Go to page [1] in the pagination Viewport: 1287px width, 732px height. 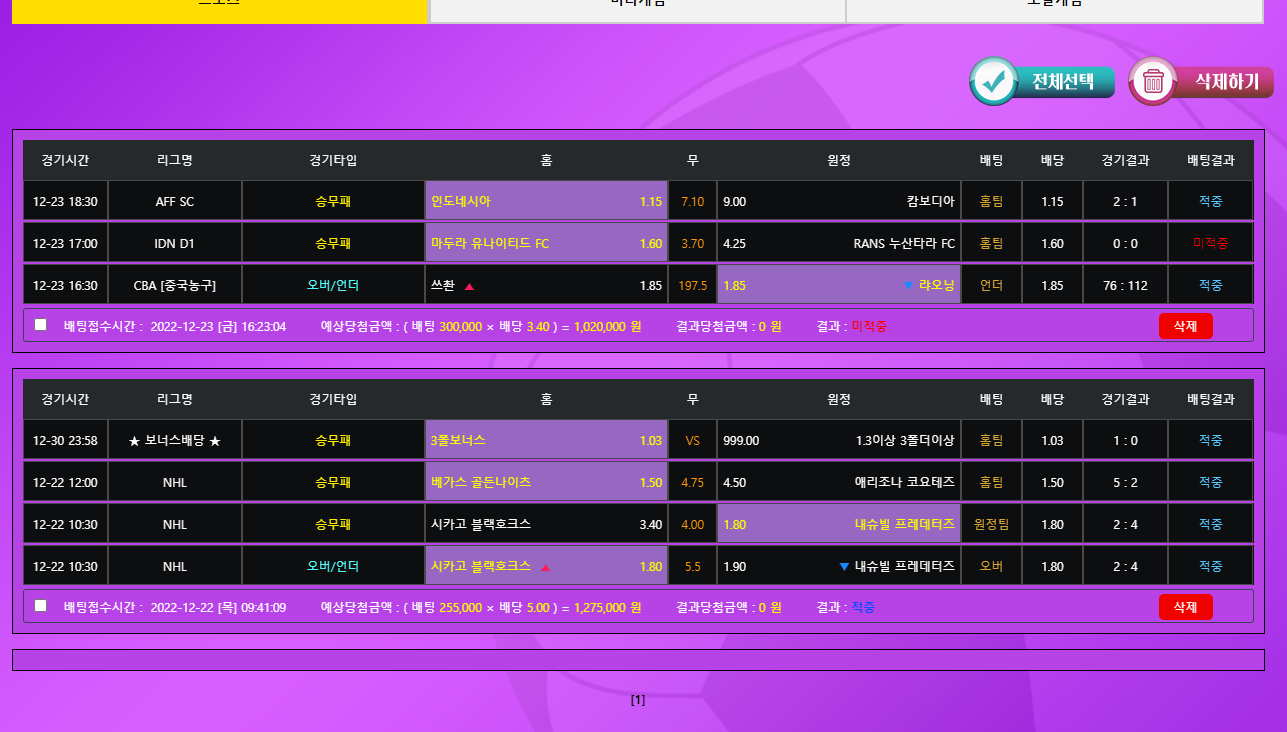click(x=638, y=700)
